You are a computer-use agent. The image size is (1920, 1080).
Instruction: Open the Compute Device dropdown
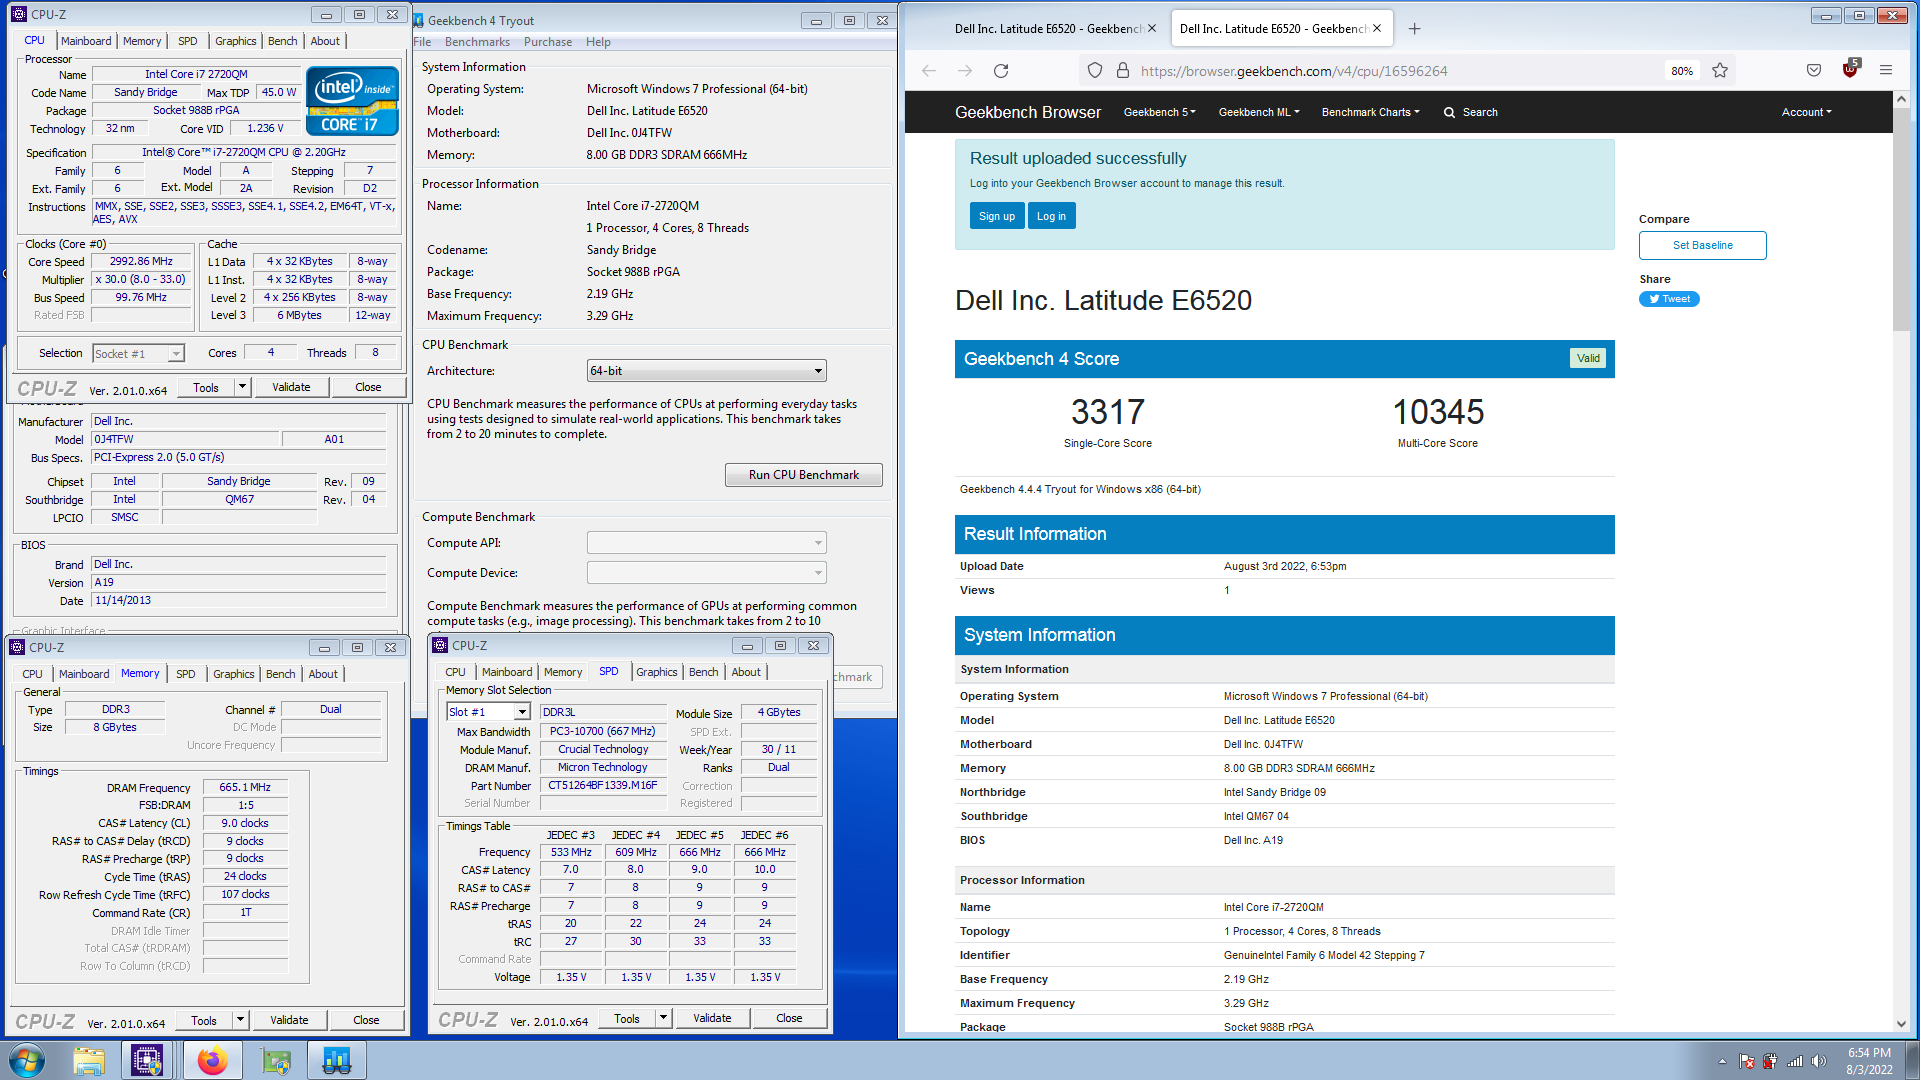[x=706, y=573]
